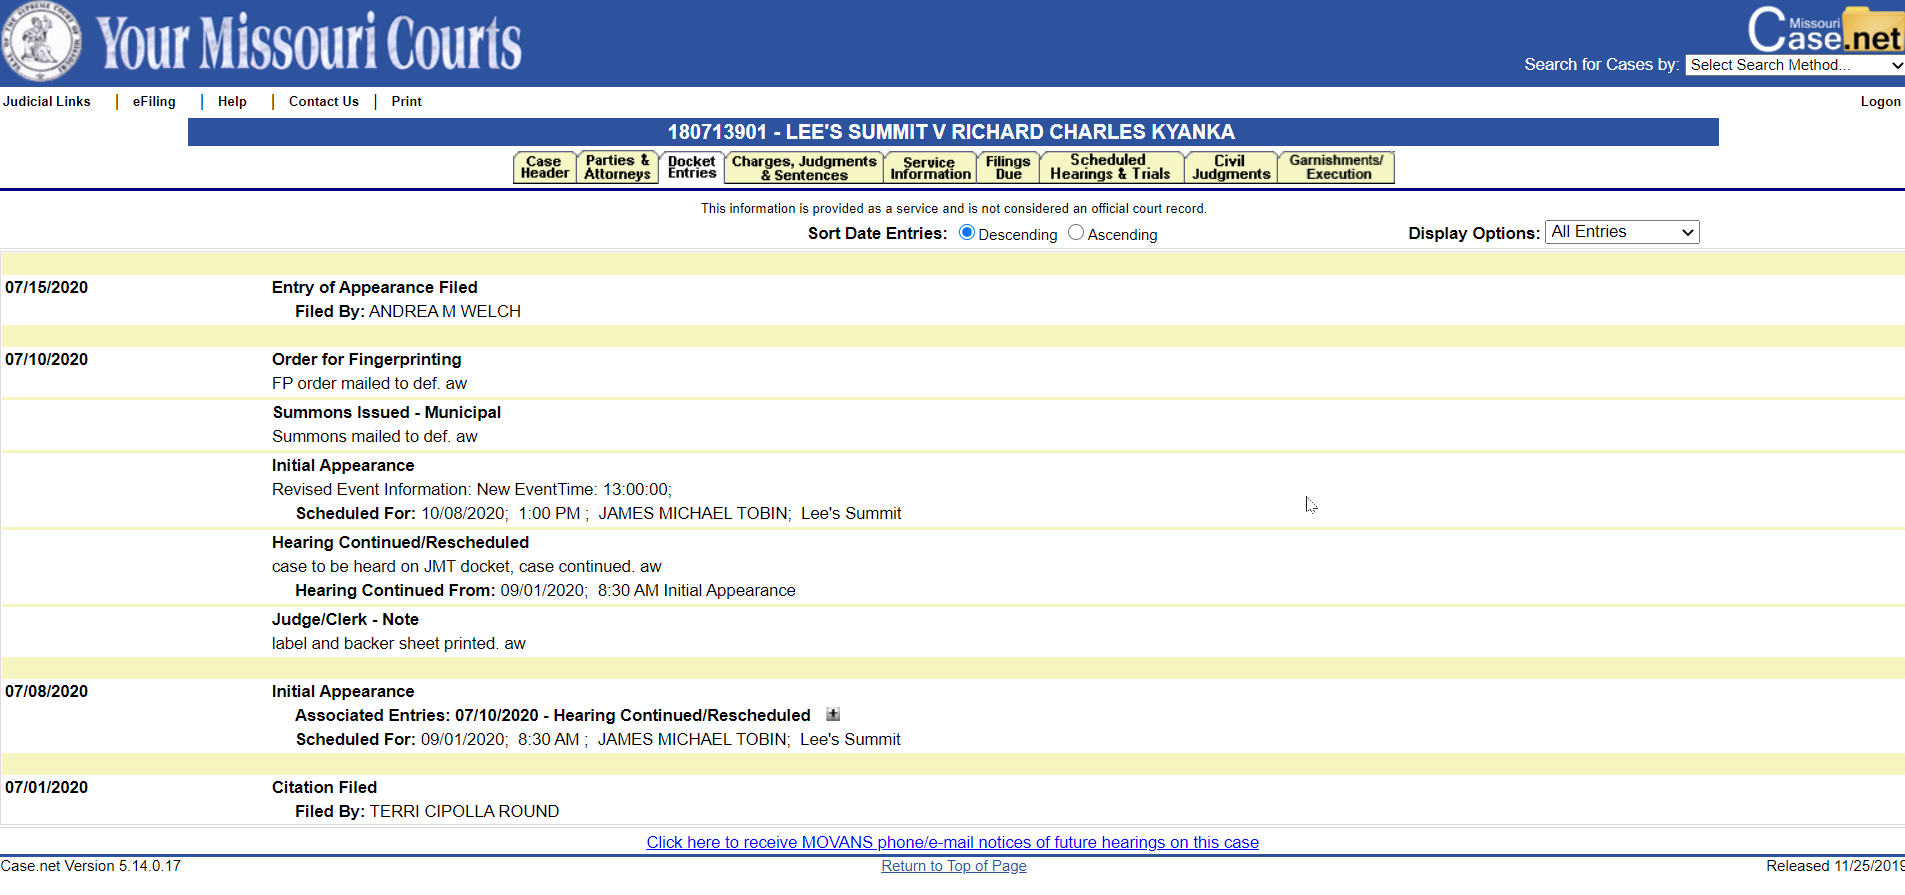Screen dimensions: 1905x895
Task: Open the Judicial Links menu
Action: 47,101
